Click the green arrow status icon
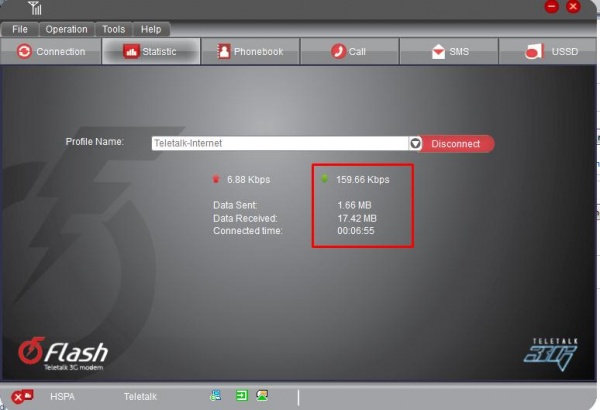This screenshot has width=600, height=410. pos(241,395)
